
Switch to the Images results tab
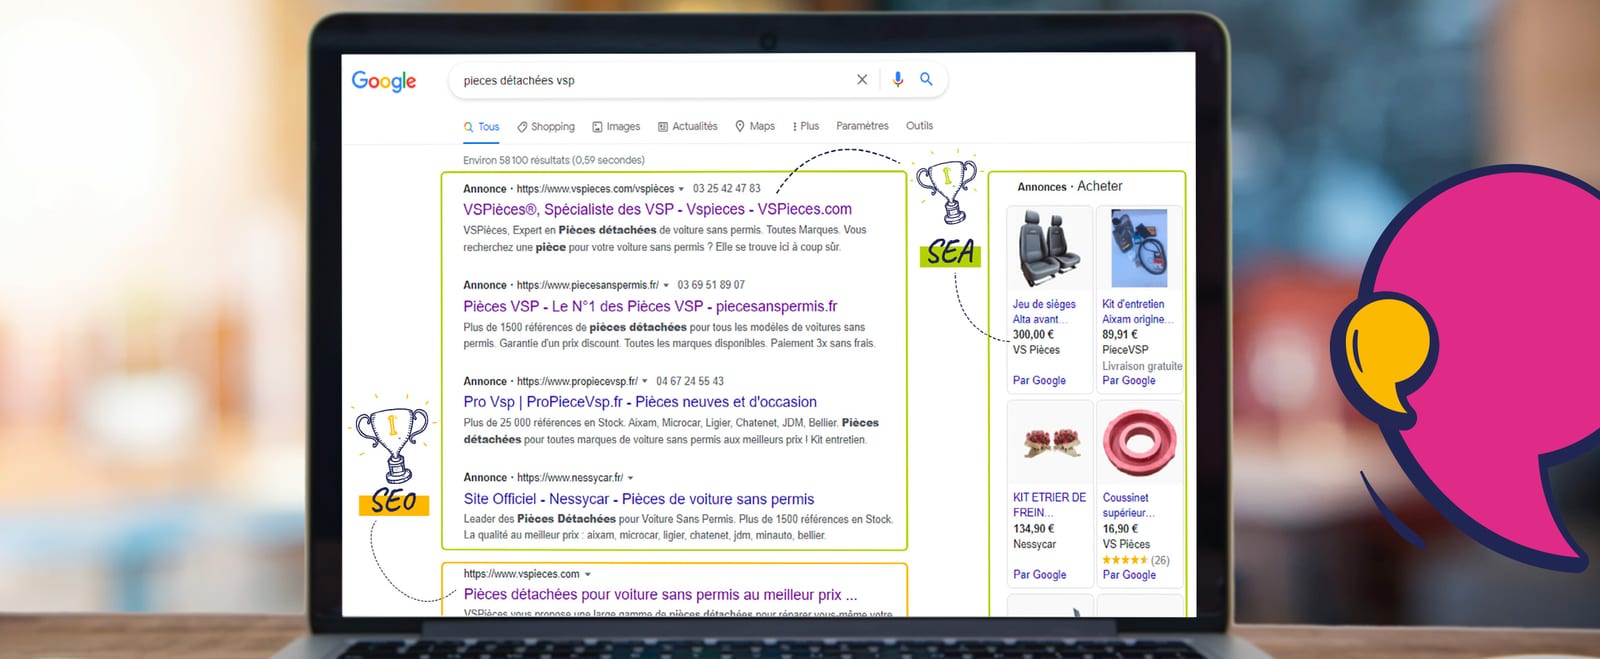click(616, 127)
